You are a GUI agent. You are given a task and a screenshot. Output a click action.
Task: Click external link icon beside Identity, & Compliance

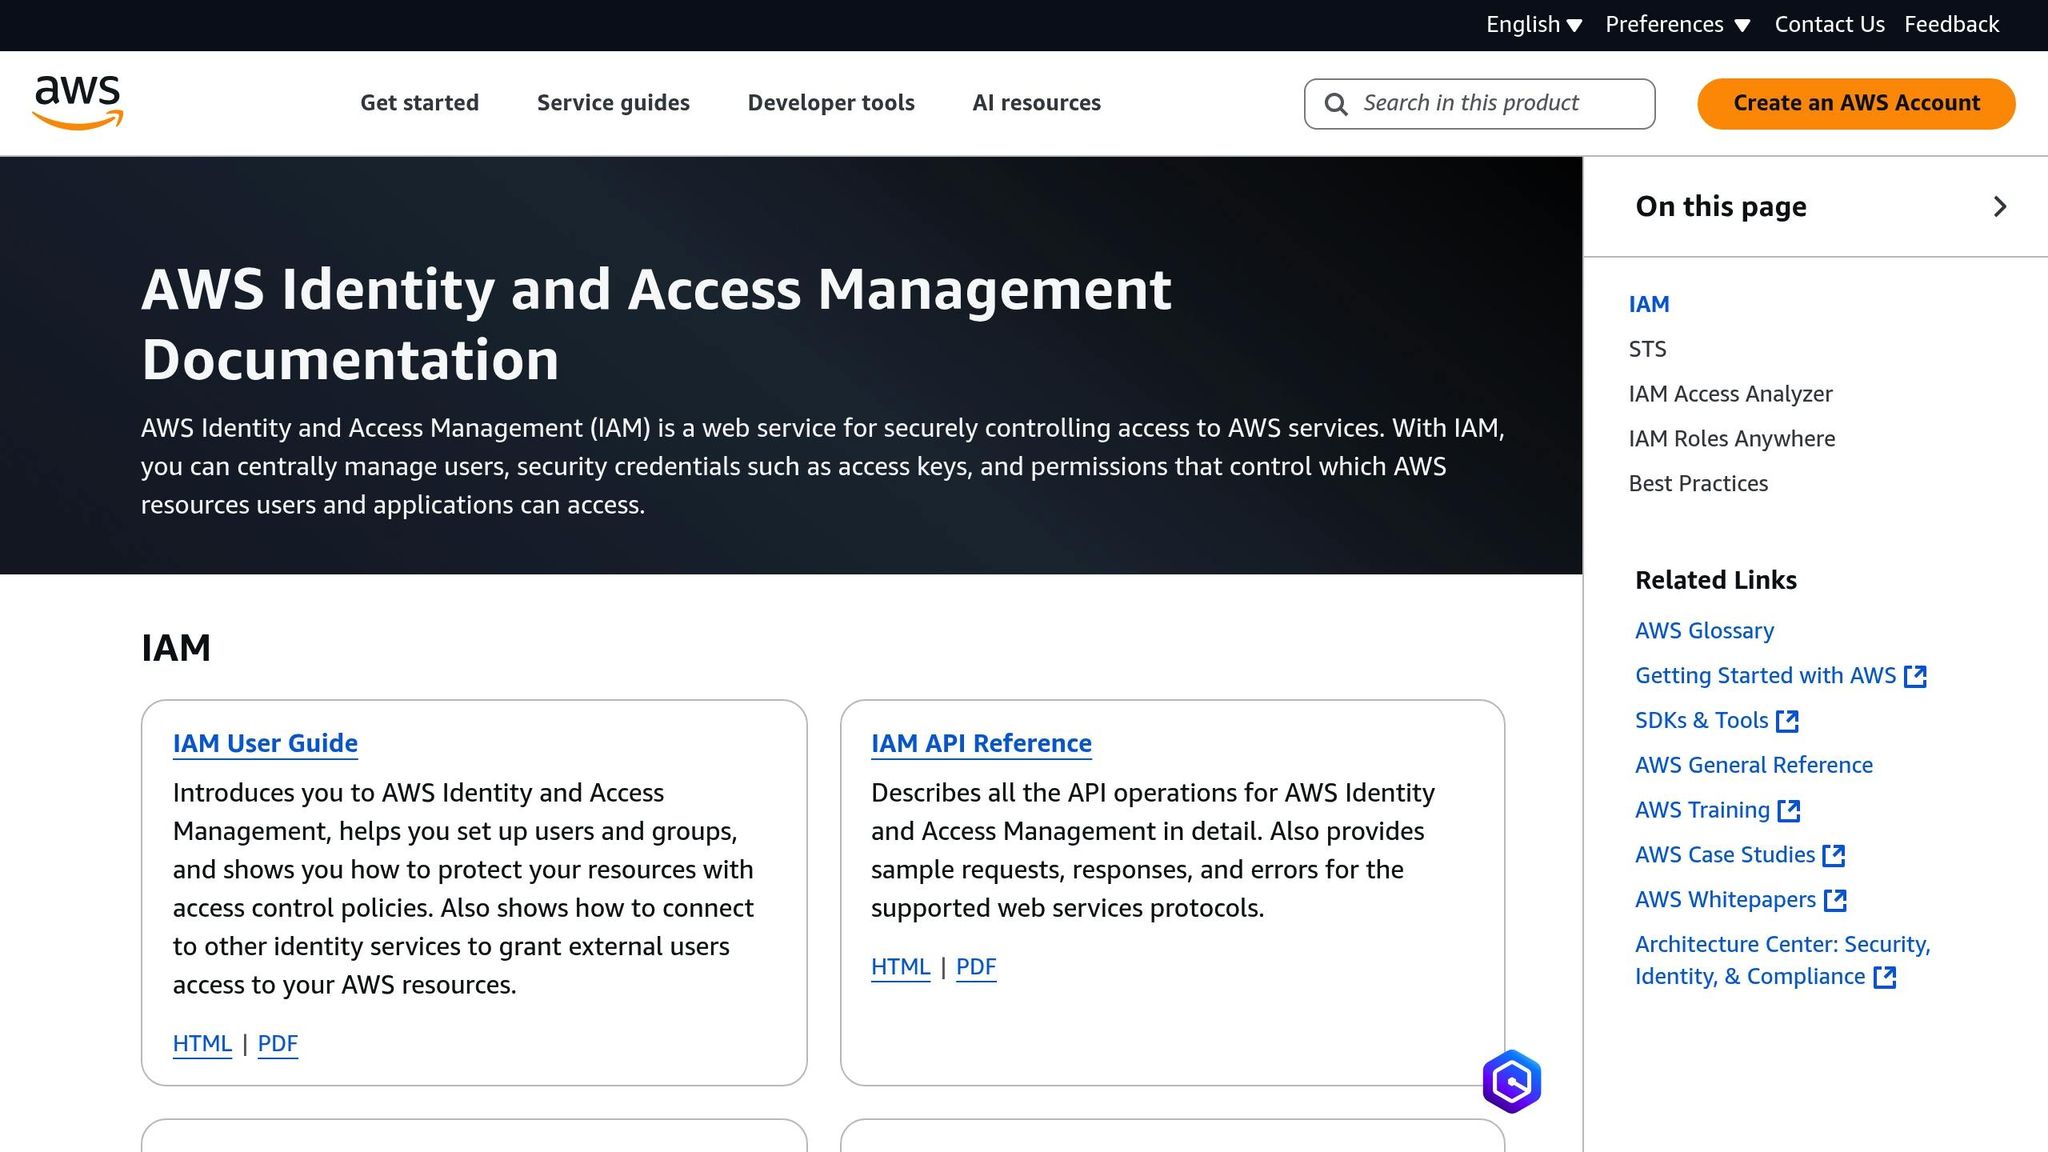click(1885, 977)
